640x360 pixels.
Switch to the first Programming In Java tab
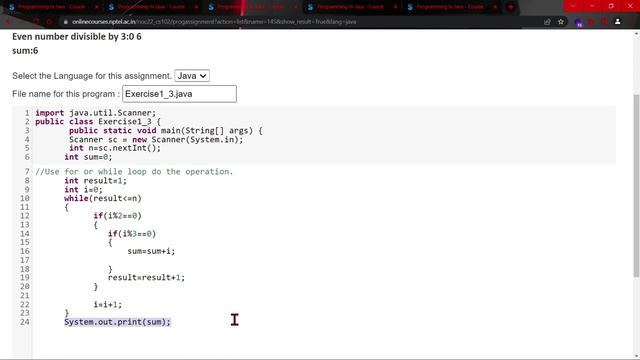point(52,7)
